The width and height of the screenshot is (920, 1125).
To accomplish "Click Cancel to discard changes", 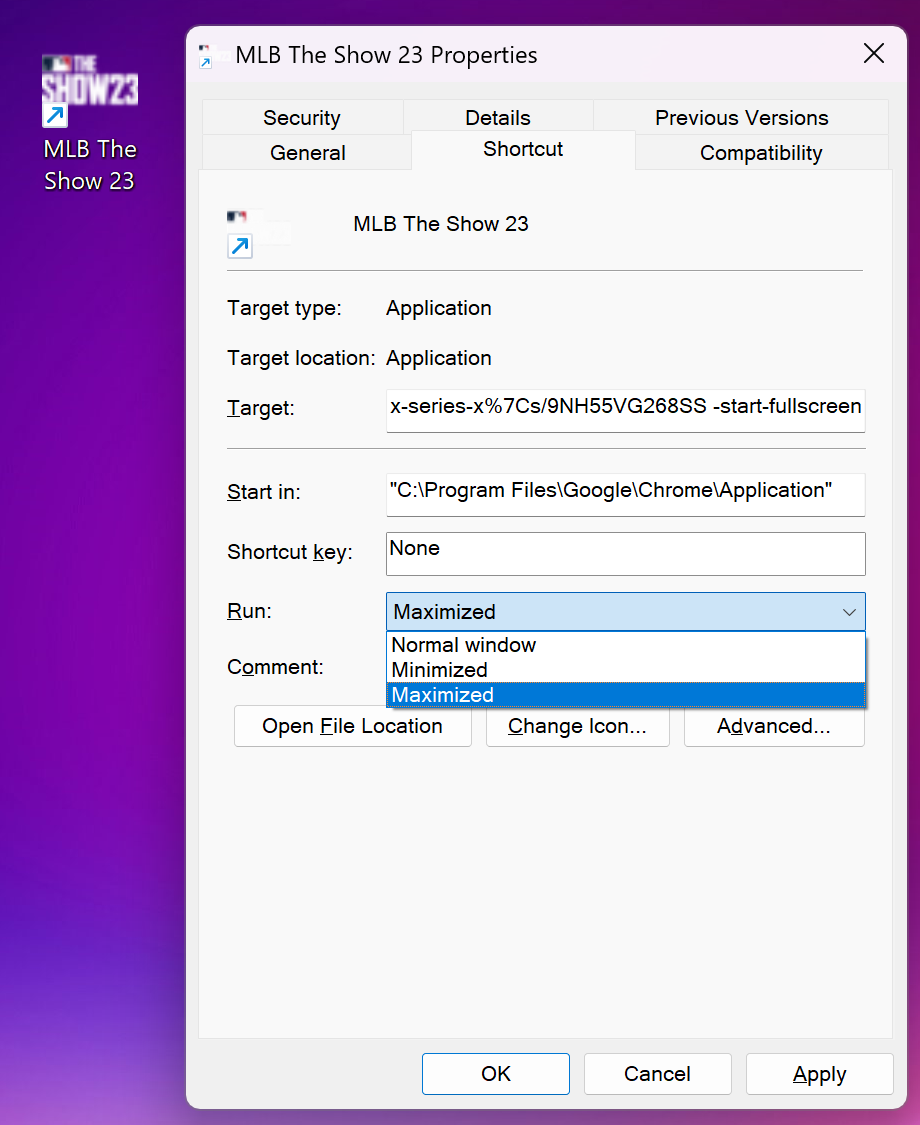I will (x=657, y=1073).
